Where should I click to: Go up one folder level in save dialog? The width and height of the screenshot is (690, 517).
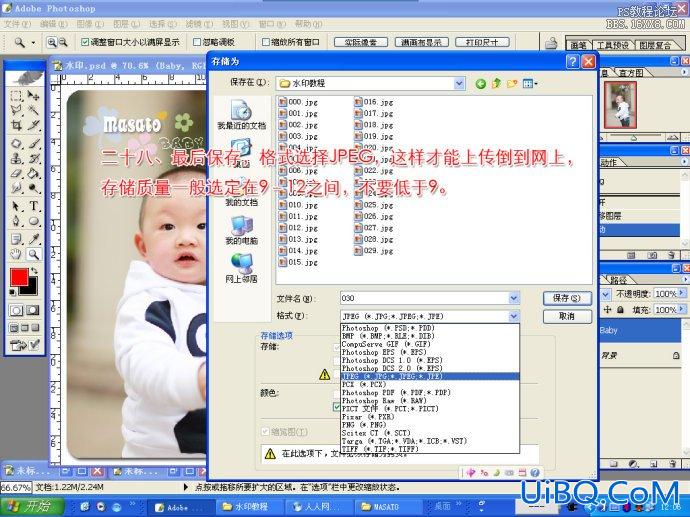(x=496, y=83)
